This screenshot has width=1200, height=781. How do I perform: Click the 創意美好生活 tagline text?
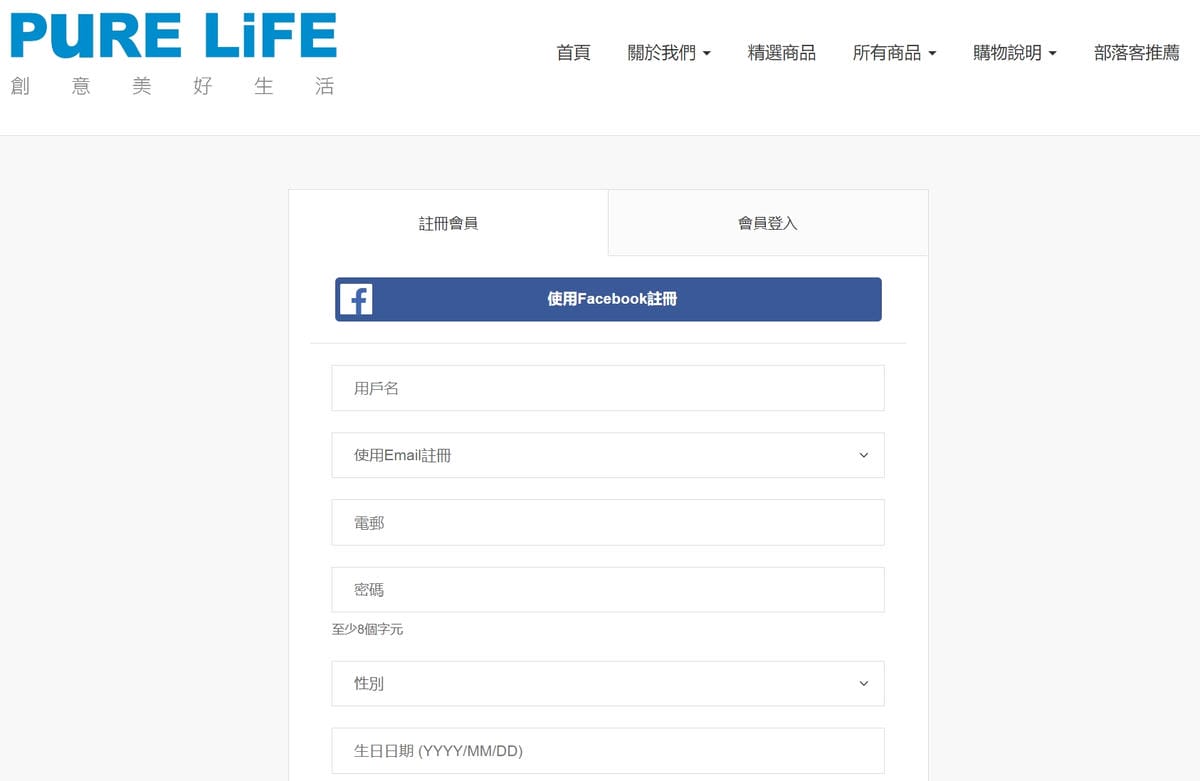[x=172, y=87]
